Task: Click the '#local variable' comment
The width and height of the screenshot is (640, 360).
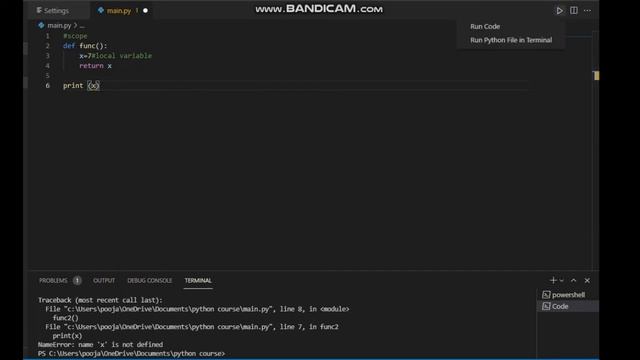Action: (x=122, y=56)
